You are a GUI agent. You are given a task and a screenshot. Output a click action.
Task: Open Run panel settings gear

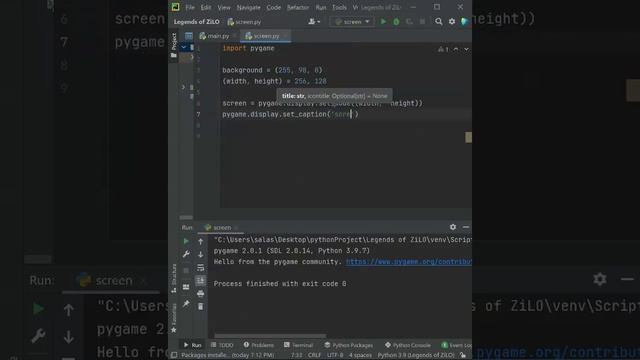(453, 227)
